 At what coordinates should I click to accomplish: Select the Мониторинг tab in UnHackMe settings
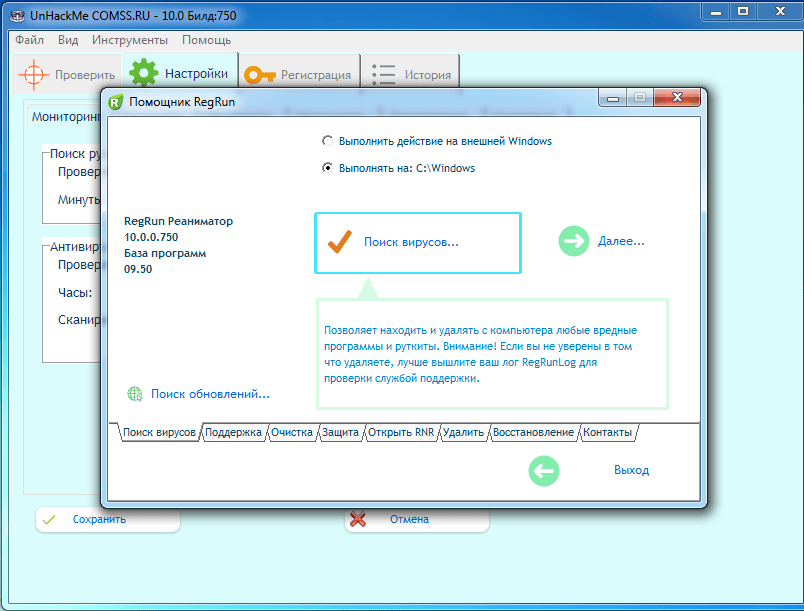pyautogui.click(x=65, y=117)
